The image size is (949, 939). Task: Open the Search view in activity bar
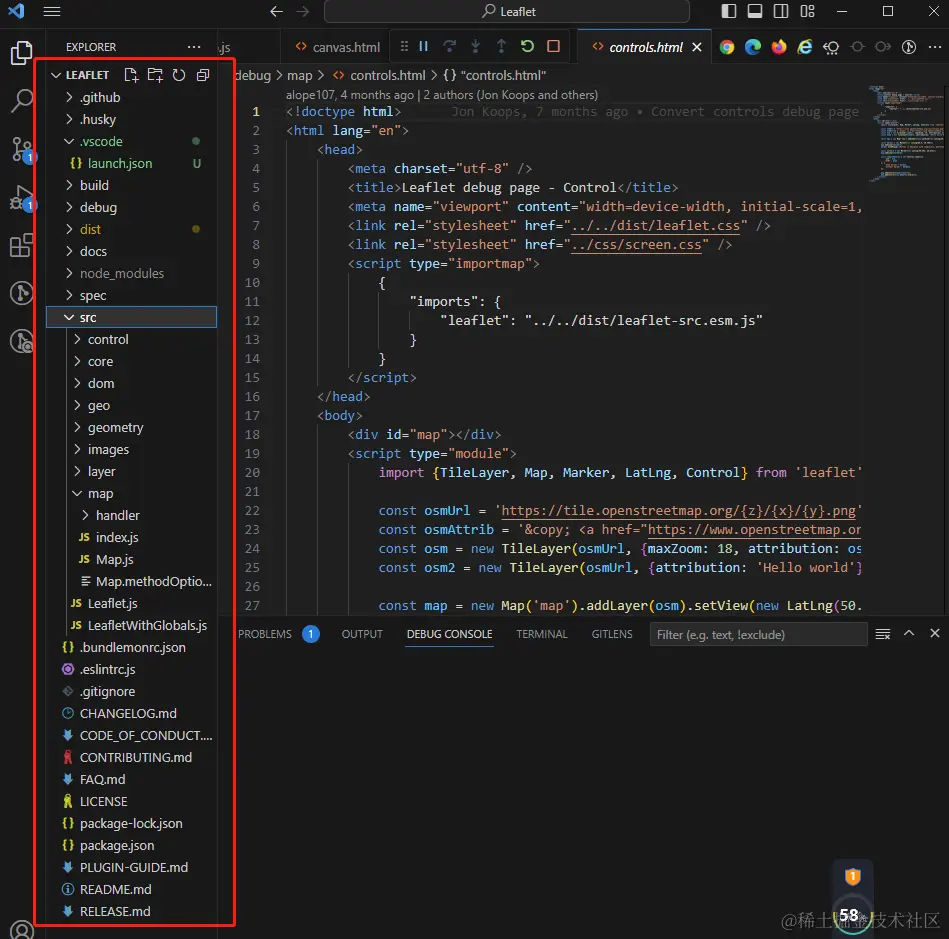pos(21,100)
